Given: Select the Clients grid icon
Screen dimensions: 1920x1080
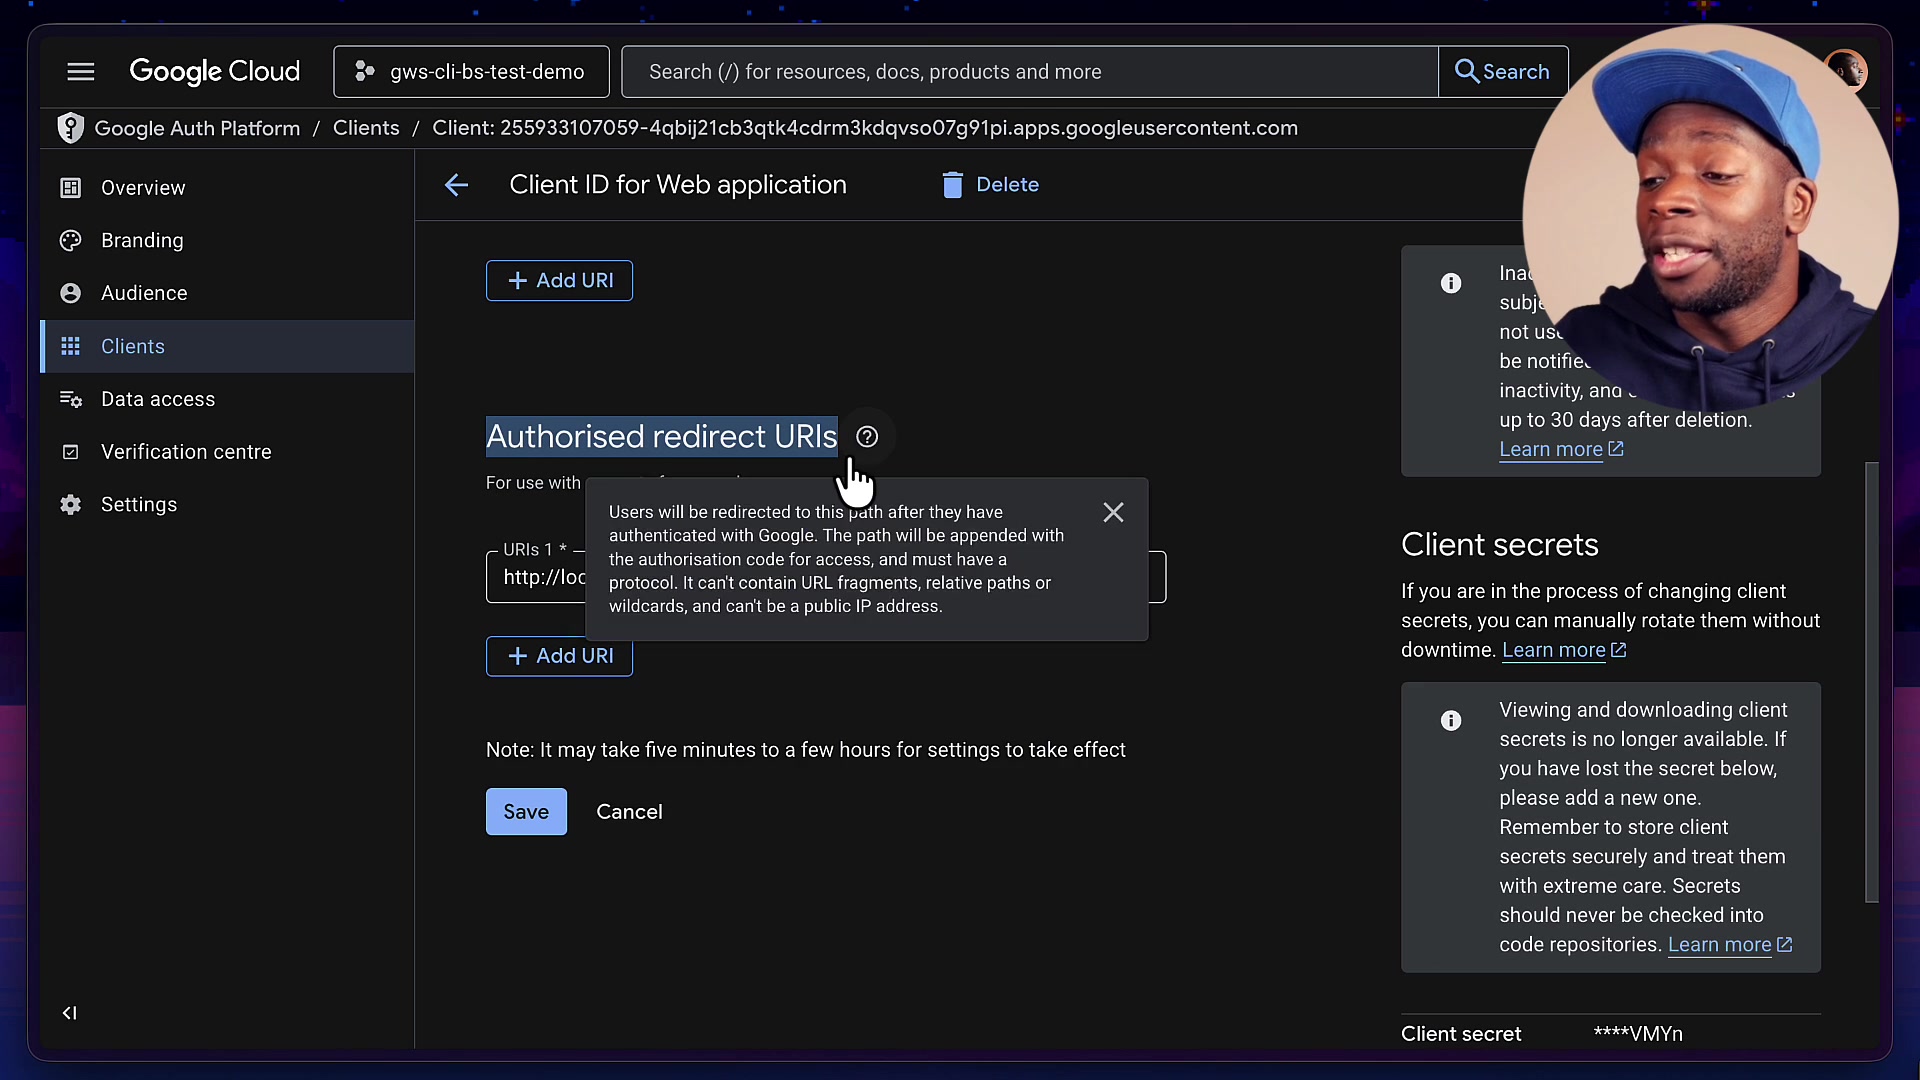Looking at the screenshot, I should coord(70,346).
